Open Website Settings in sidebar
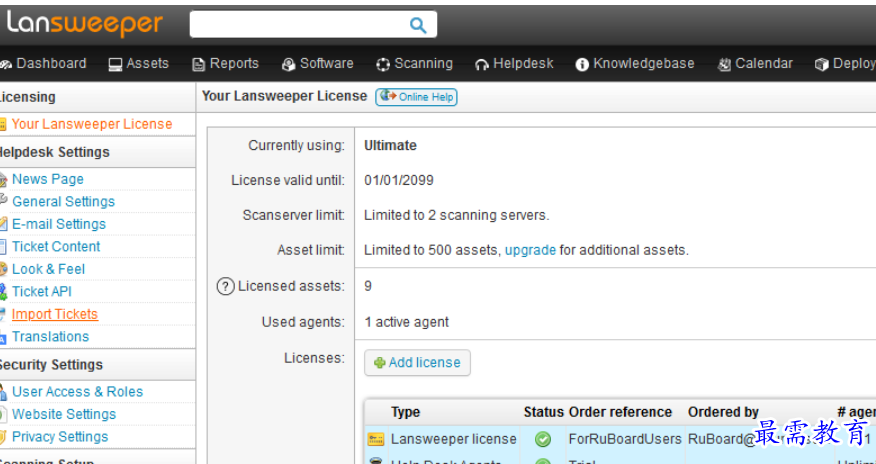The image size is (876, 464). (64, 414)
